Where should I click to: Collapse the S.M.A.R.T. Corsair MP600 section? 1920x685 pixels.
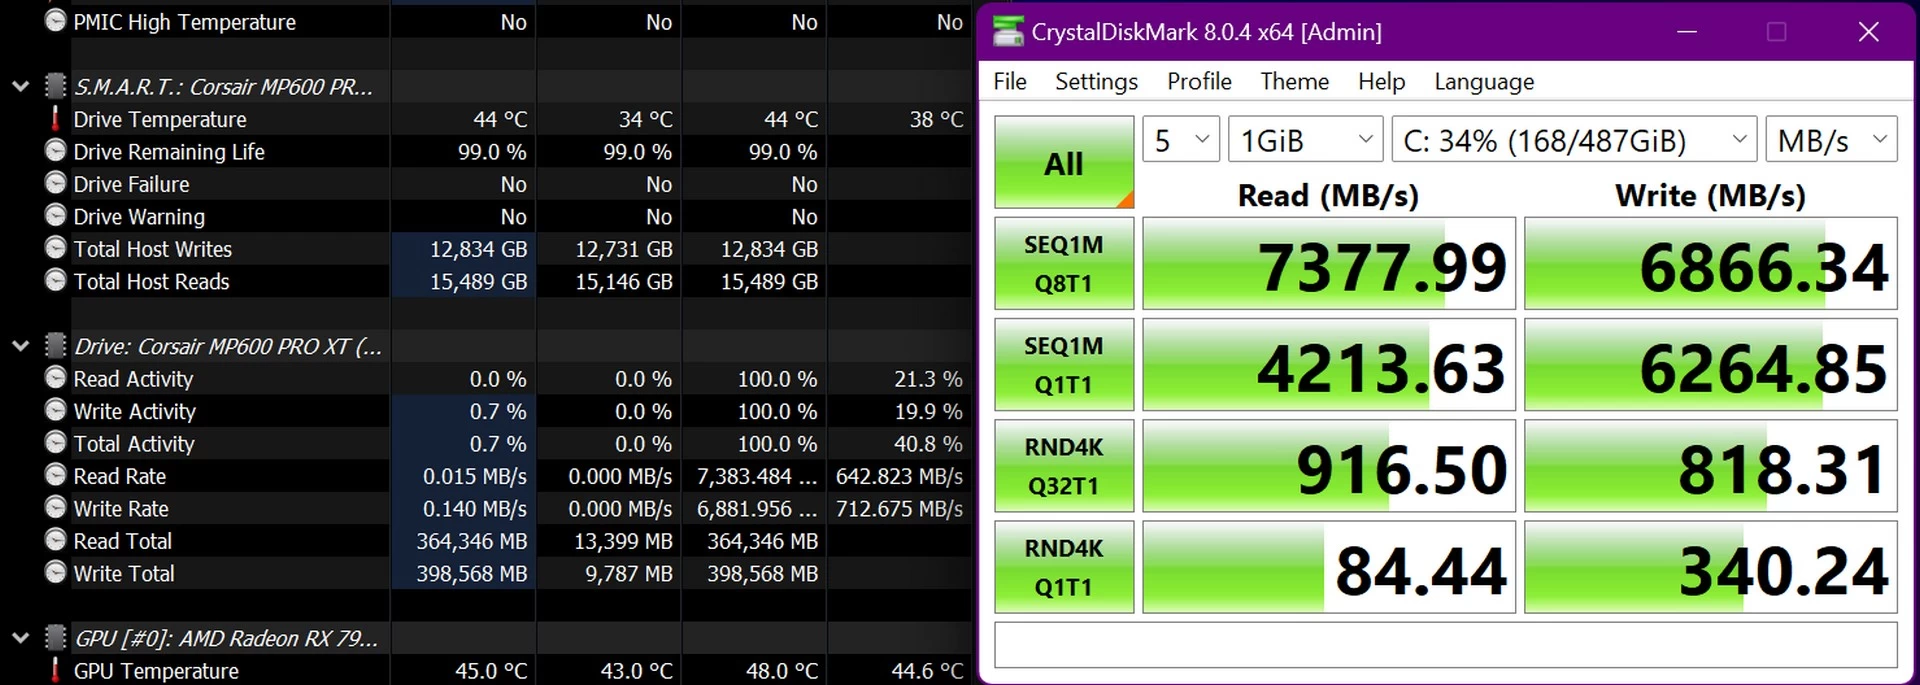(x=20, y=87)
